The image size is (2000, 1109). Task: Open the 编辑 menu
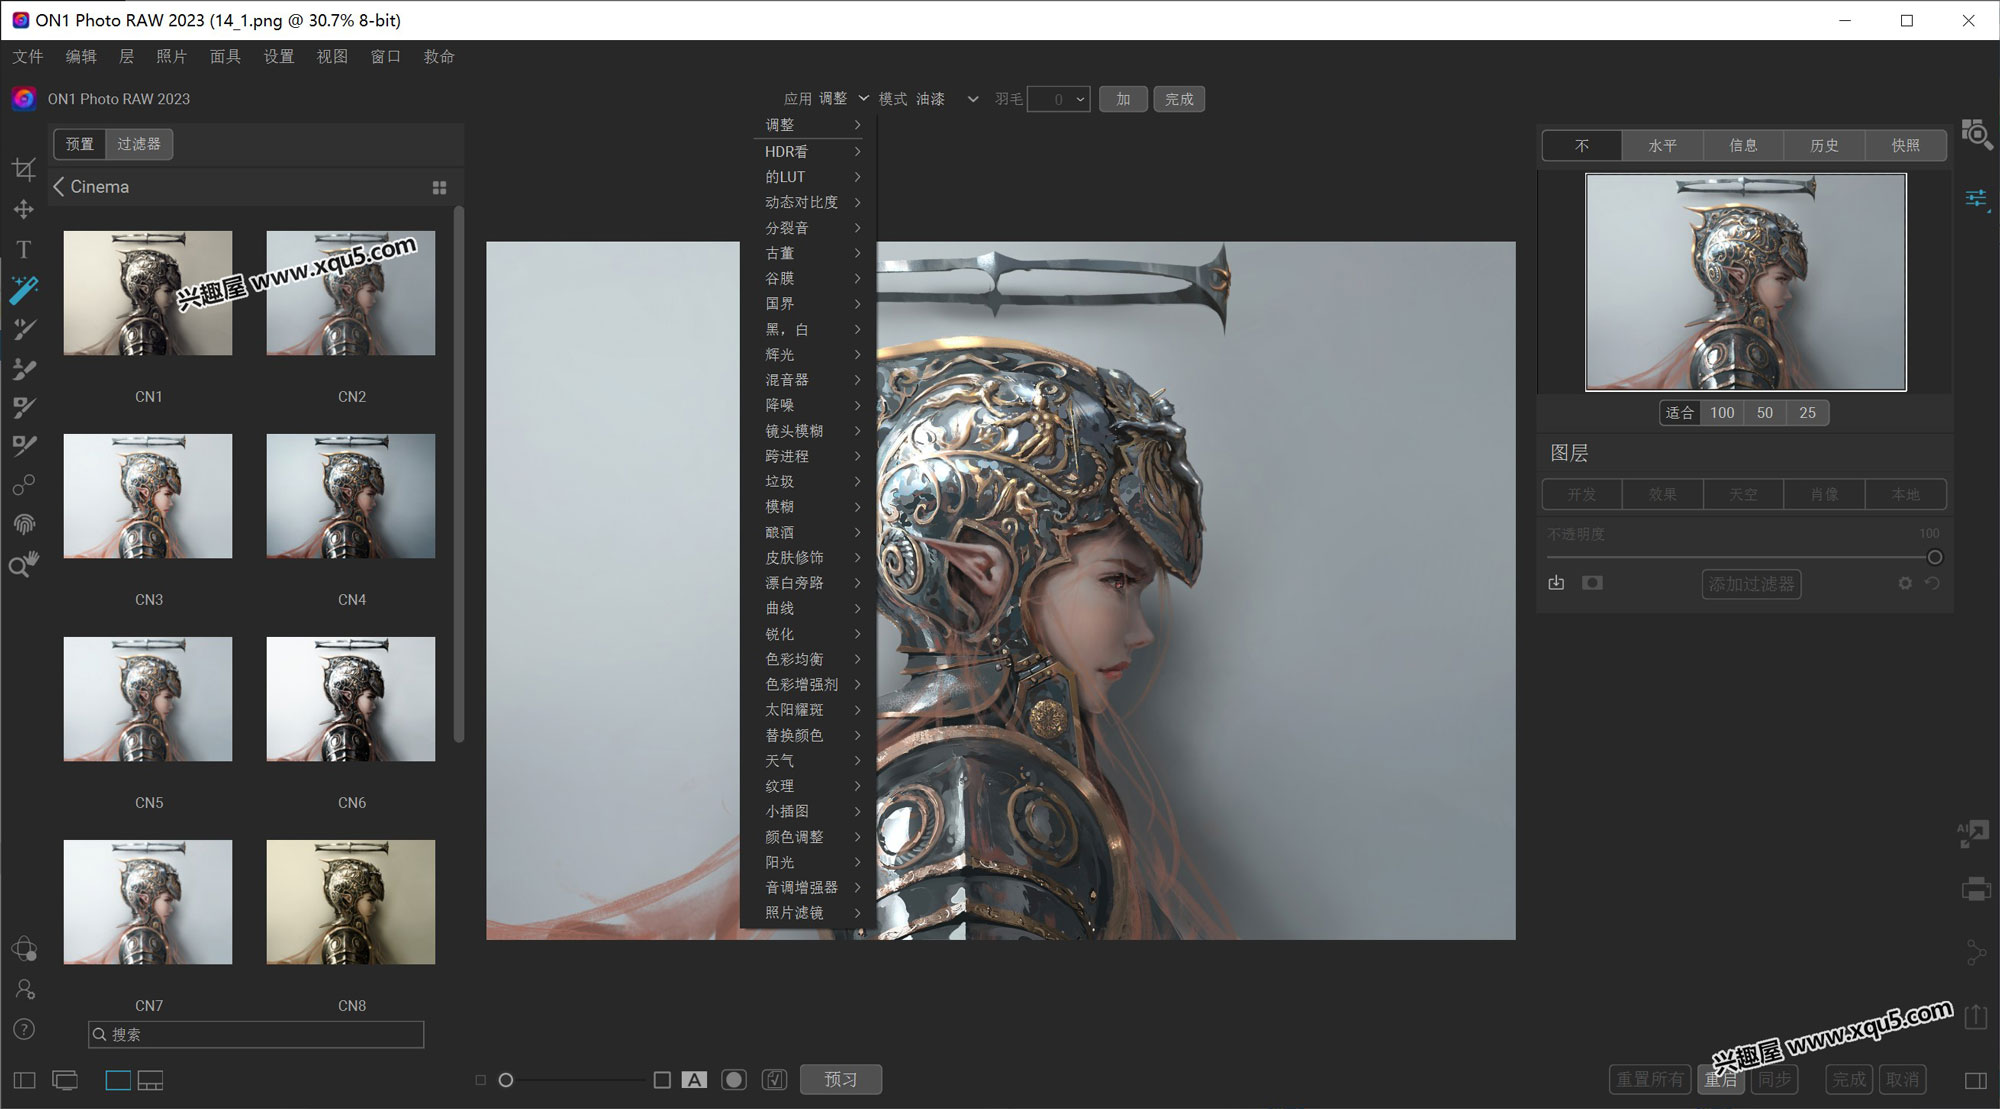[x=81, y=57]
